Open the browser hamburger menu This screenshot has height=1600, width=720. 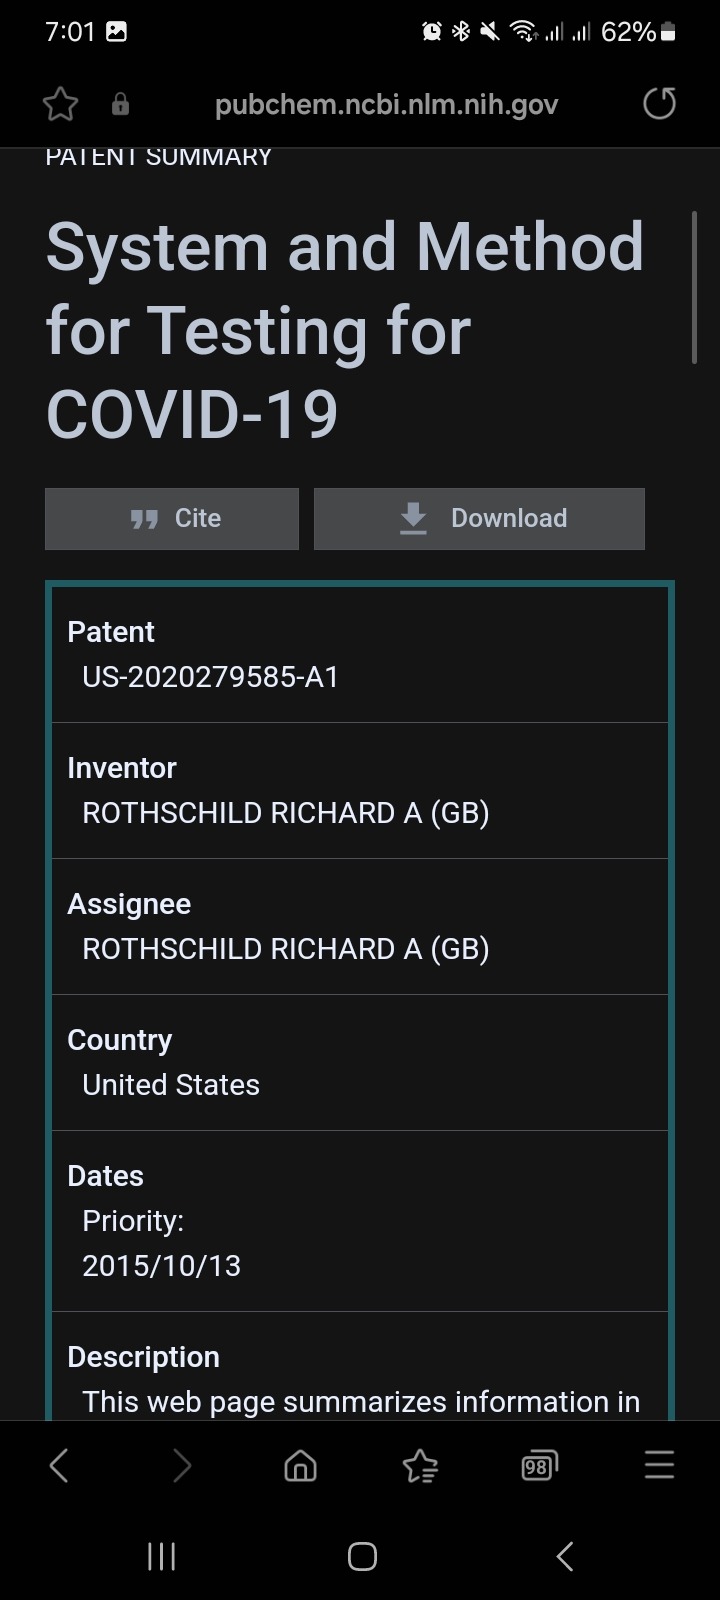659,1465
